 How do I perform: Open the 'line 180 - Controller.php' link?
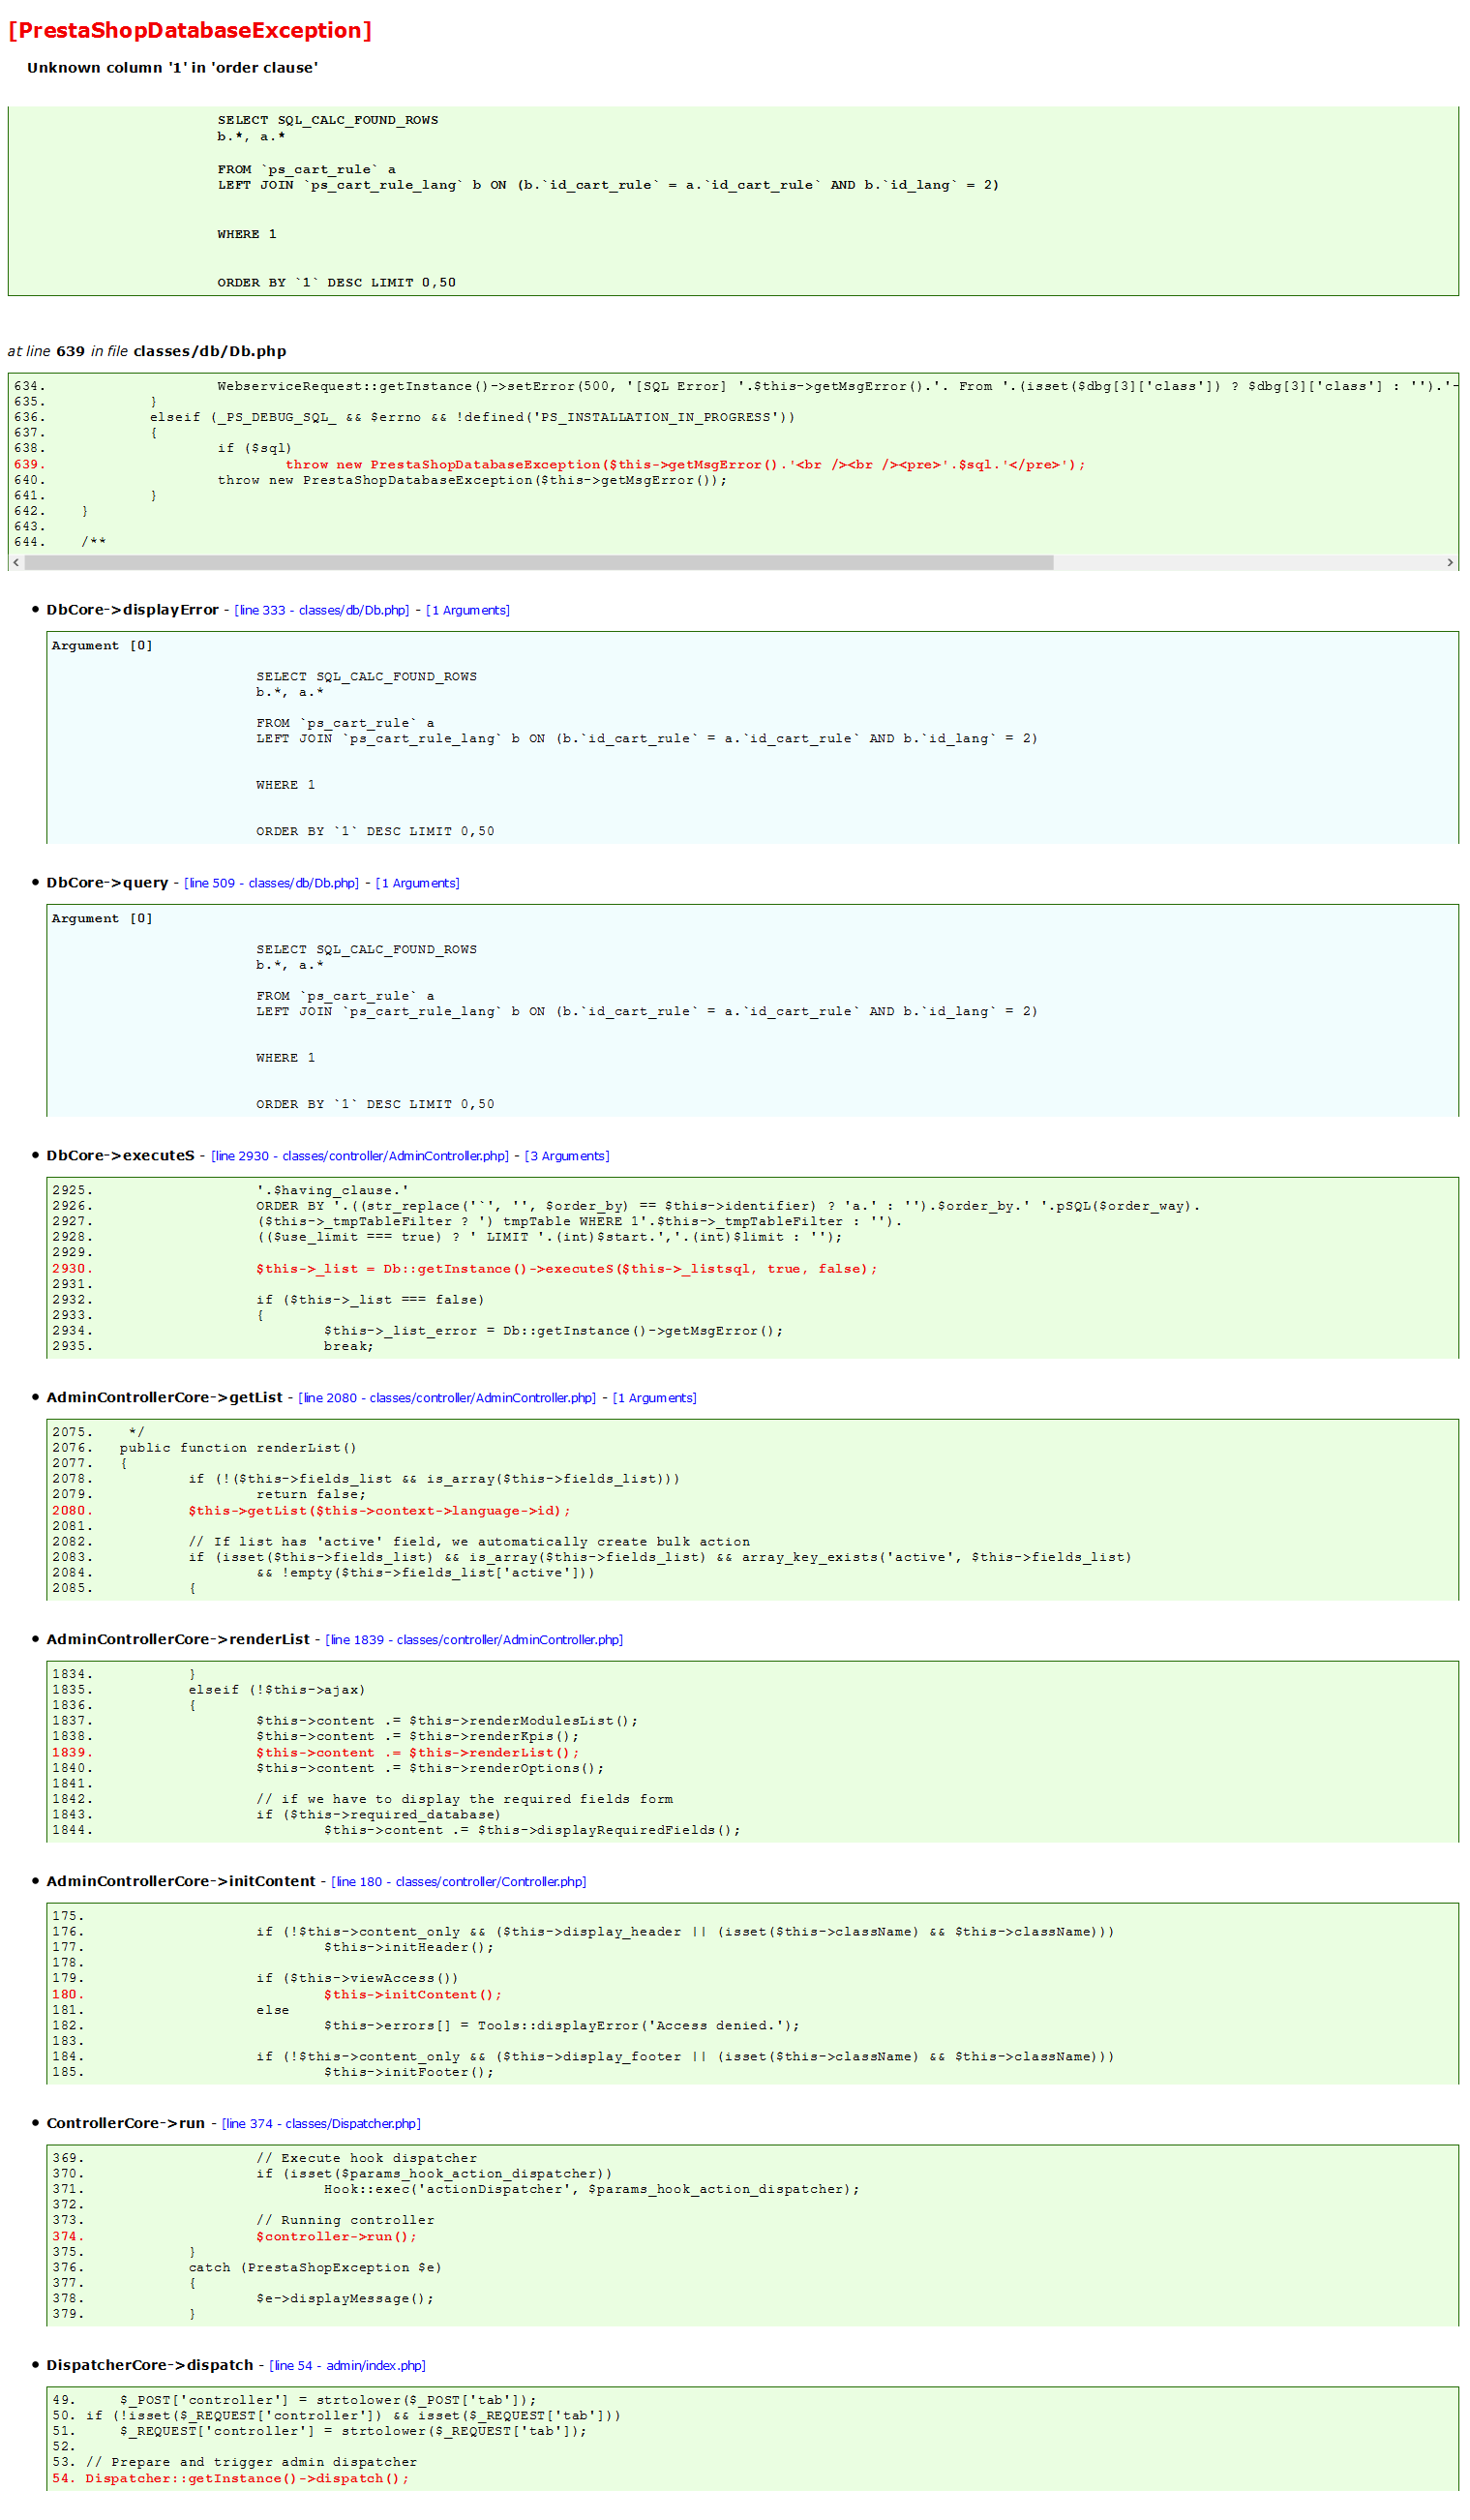tap(459, 1882)
